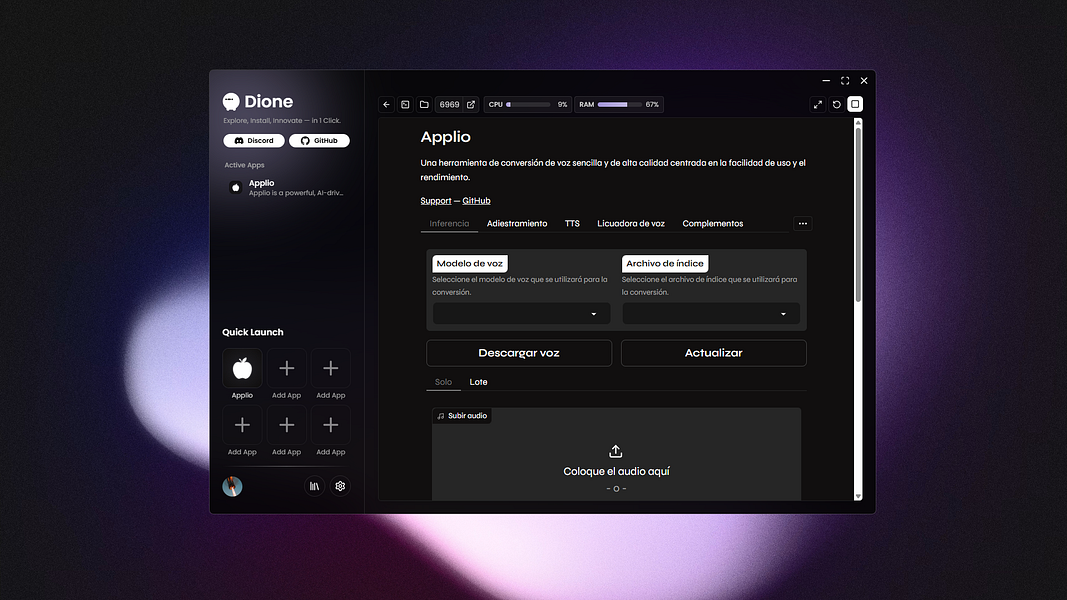Select Applio in Active Apps
1067x600 pixels.
point(286,188)
